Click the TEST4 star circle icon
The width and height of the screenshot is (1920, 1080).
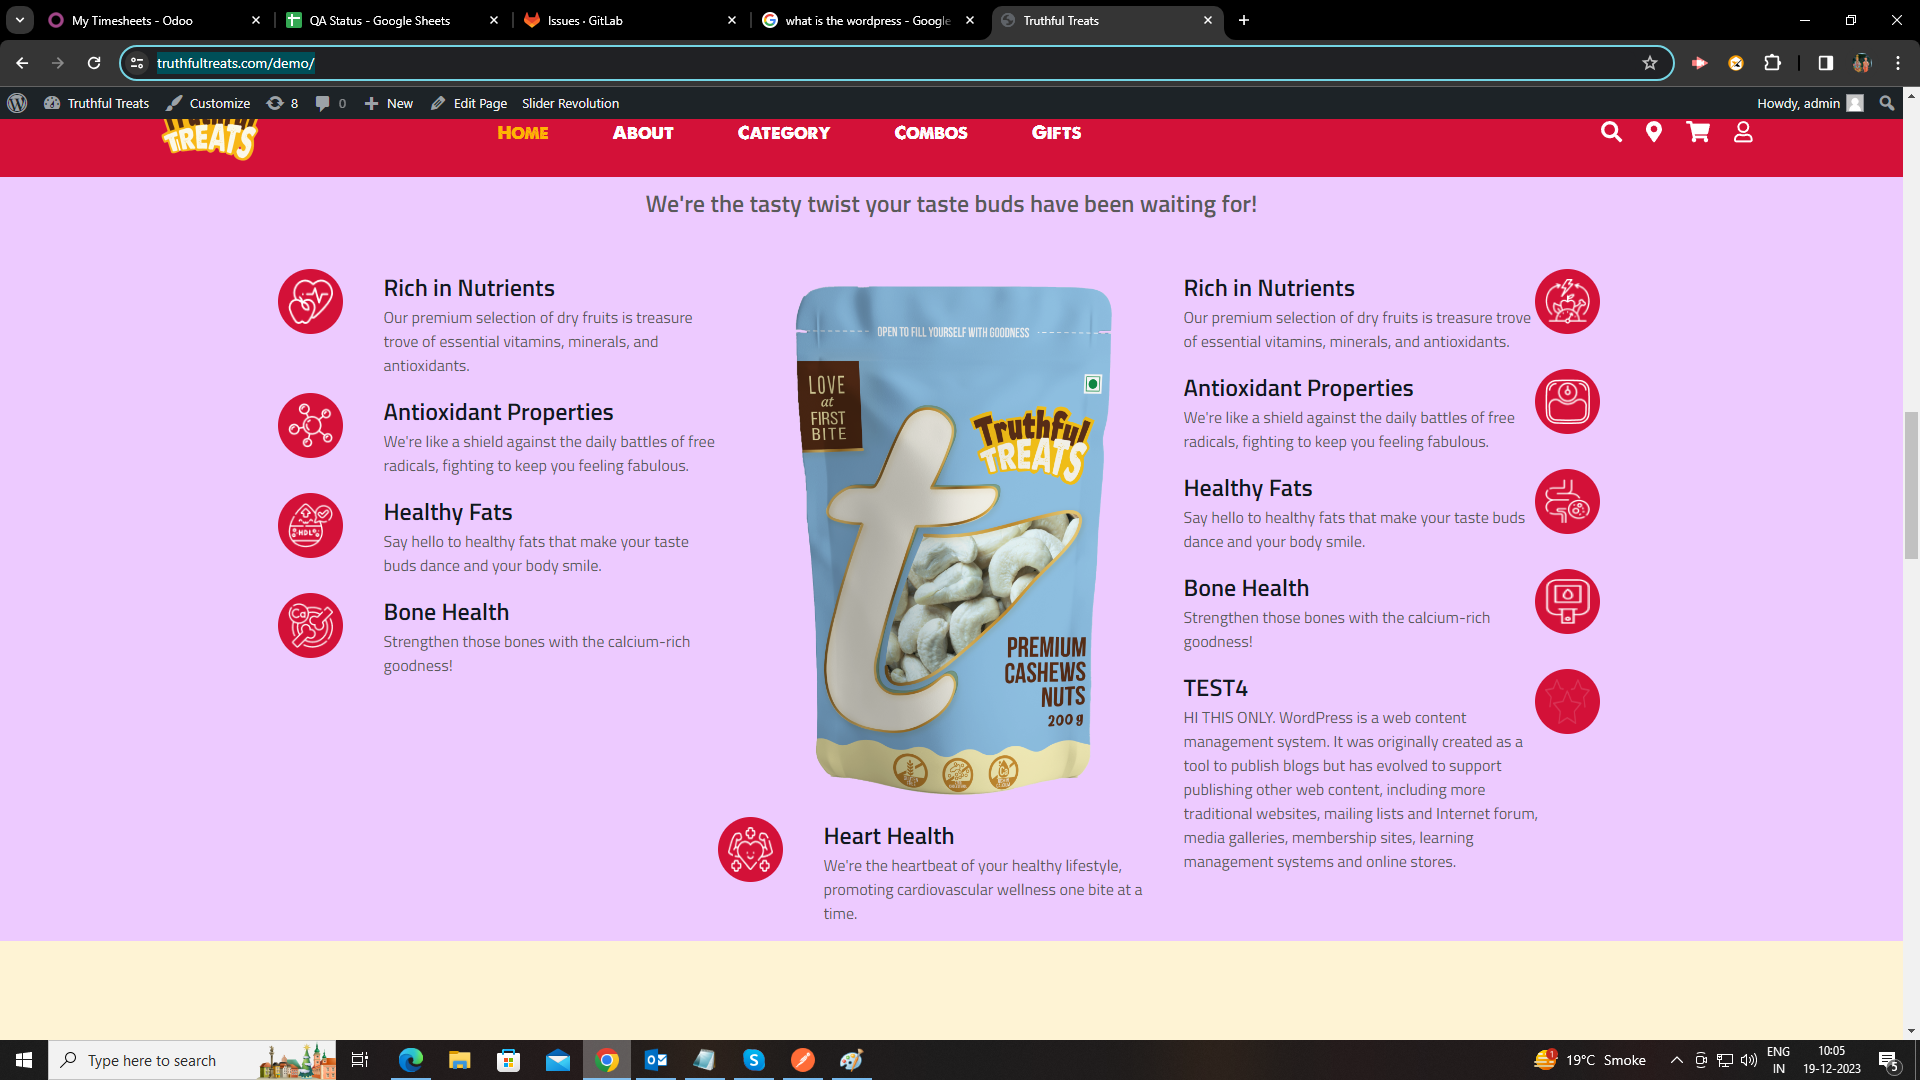pyautogui.click(x=1567, y=701)
